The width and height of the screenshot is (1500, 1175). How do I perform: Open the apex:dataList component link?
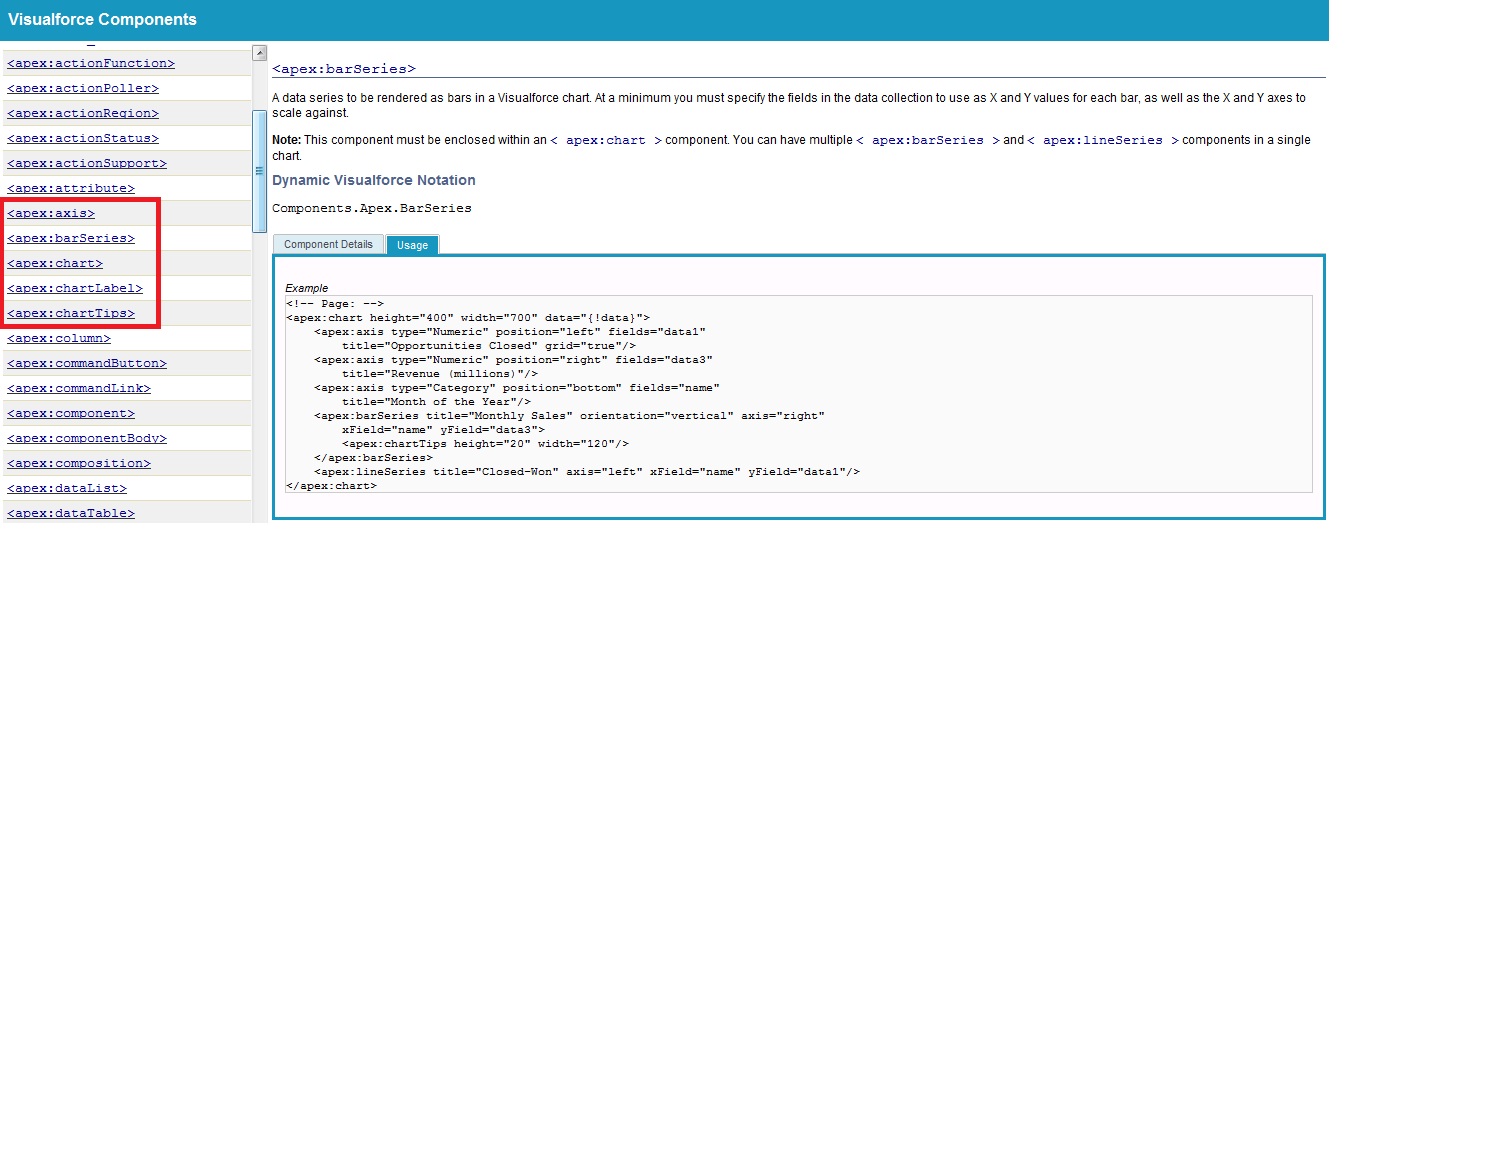click(67, 488)
